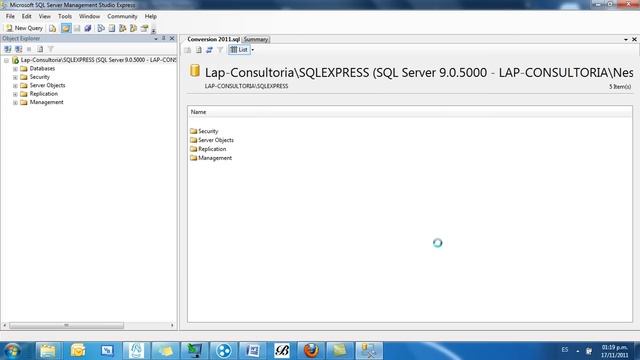Click the Template Explorer icon in main toolbar

pyautogui.click(x=133, y=28)
